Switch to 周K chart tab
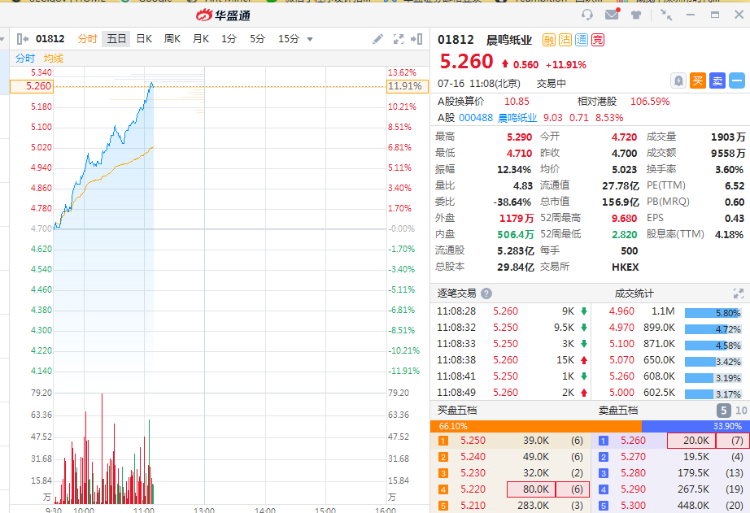 172,39
